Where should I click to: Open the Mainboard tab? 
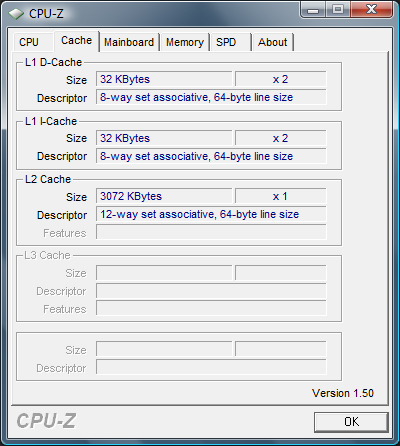129,42
